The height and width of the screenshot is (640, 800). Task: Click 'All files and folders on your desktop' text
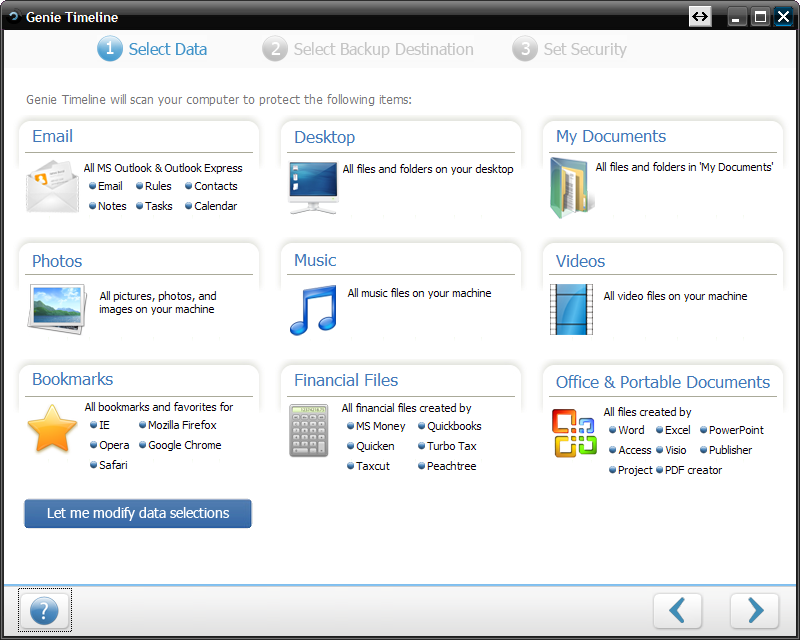428,169
